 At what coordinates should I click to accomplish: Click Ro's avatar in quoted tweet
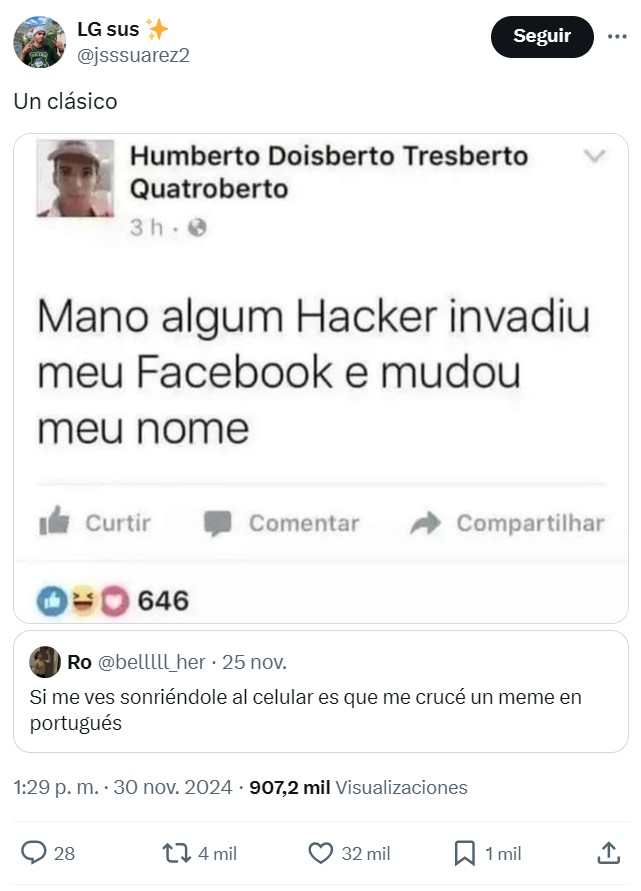coord(45,662)
